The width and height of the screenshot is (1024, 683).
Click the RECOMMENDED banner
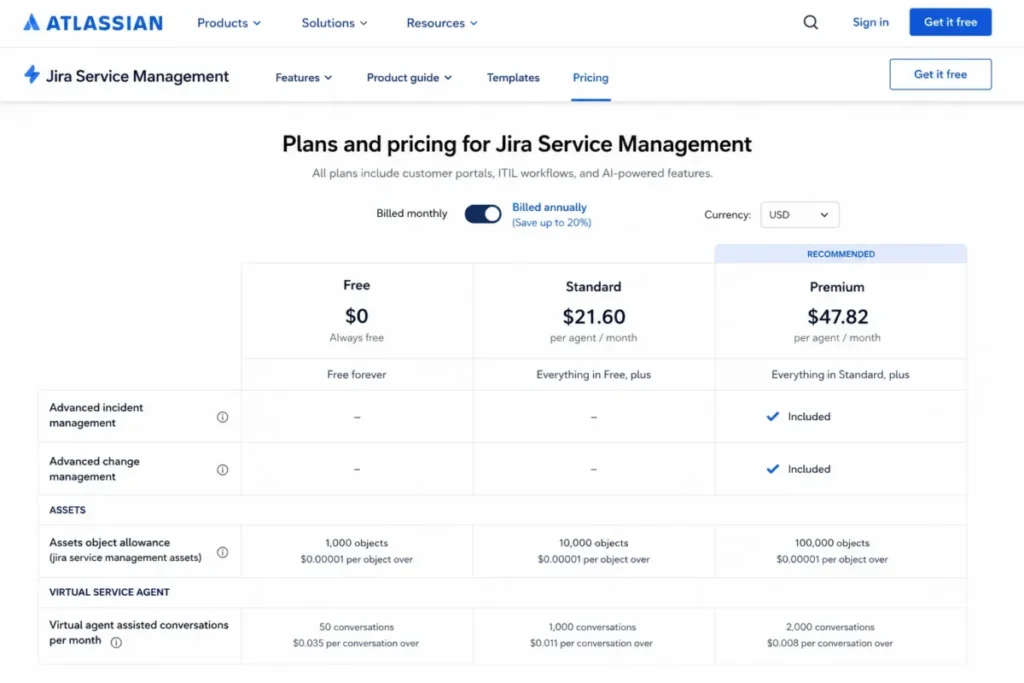tap(840, 254)
